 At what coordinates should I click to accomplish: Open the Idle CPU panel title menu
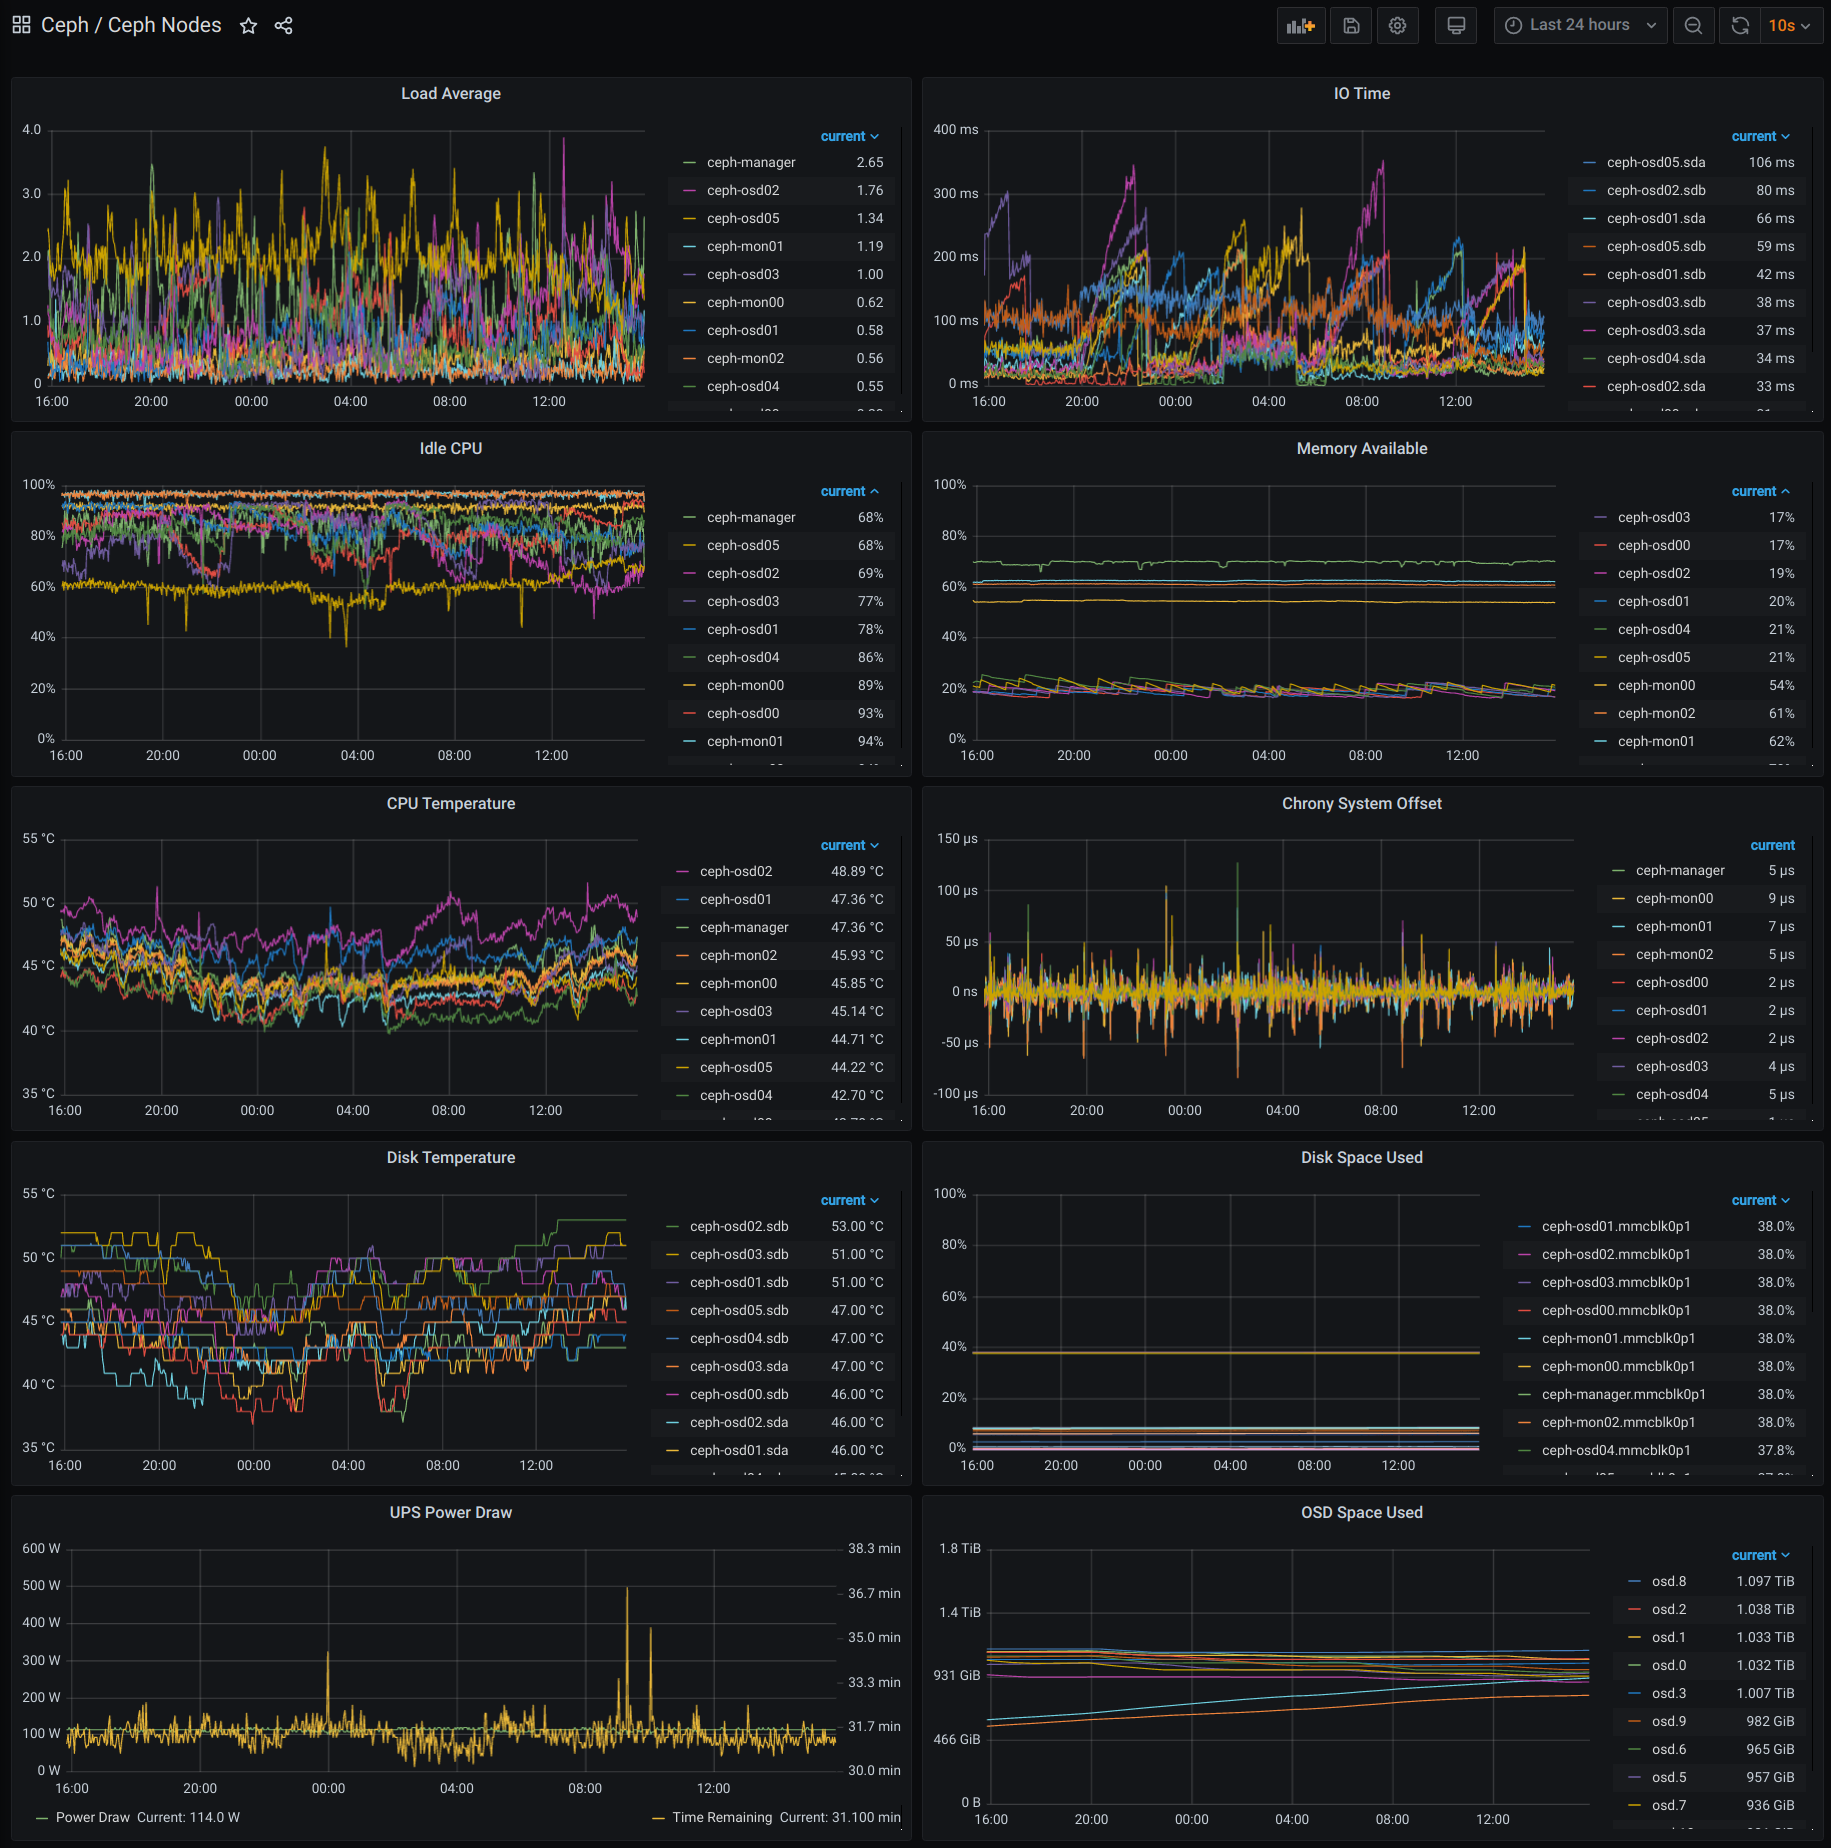coord(450,449)
